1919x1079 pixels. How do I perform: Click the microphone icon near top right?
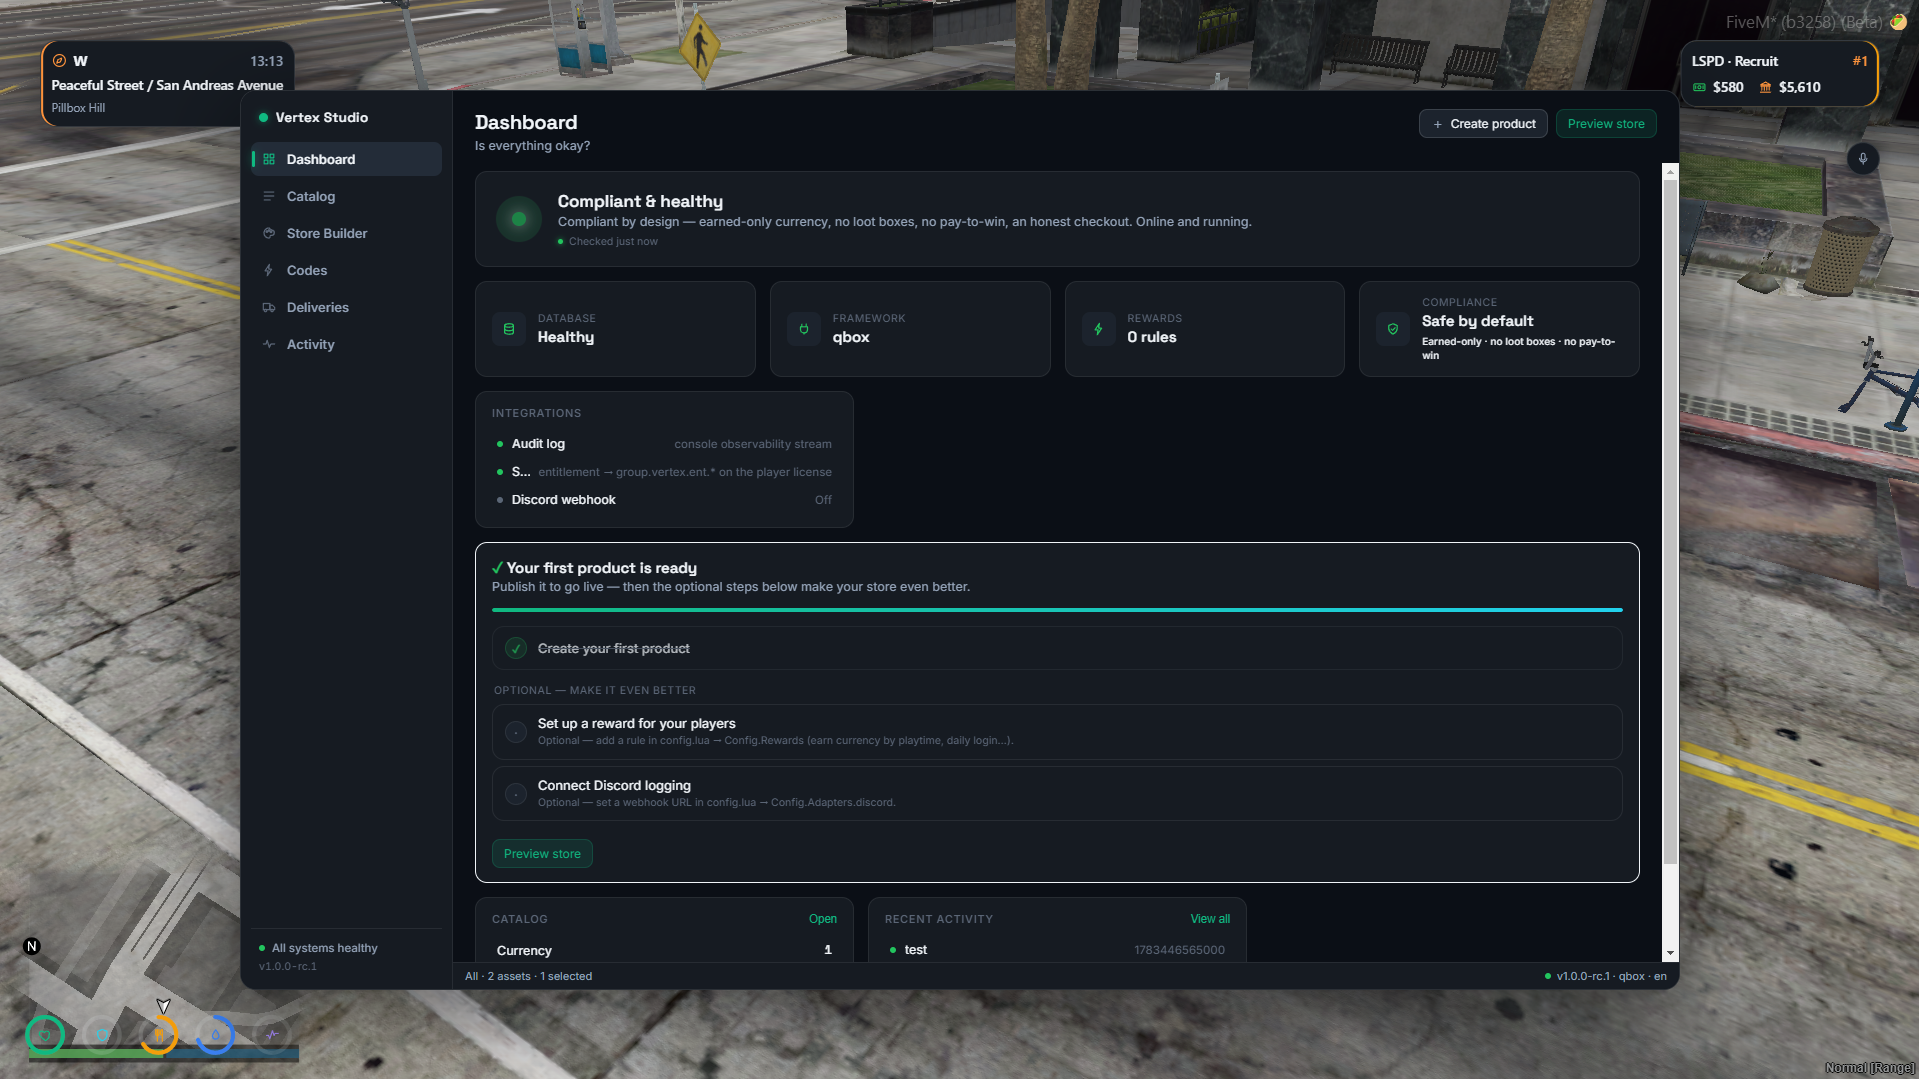pos(1862,159)
